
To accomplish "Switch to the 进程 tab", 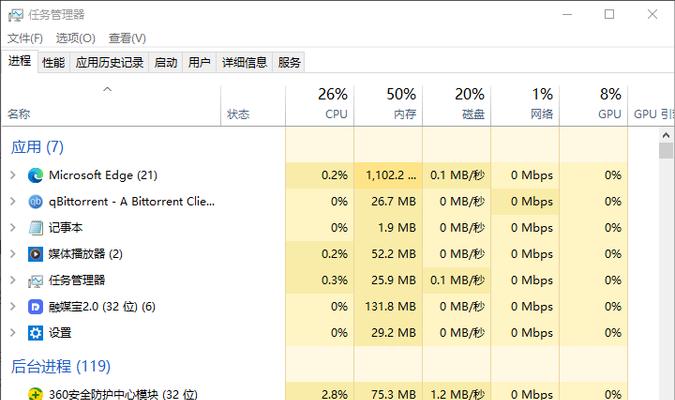I will click(20, 61).
